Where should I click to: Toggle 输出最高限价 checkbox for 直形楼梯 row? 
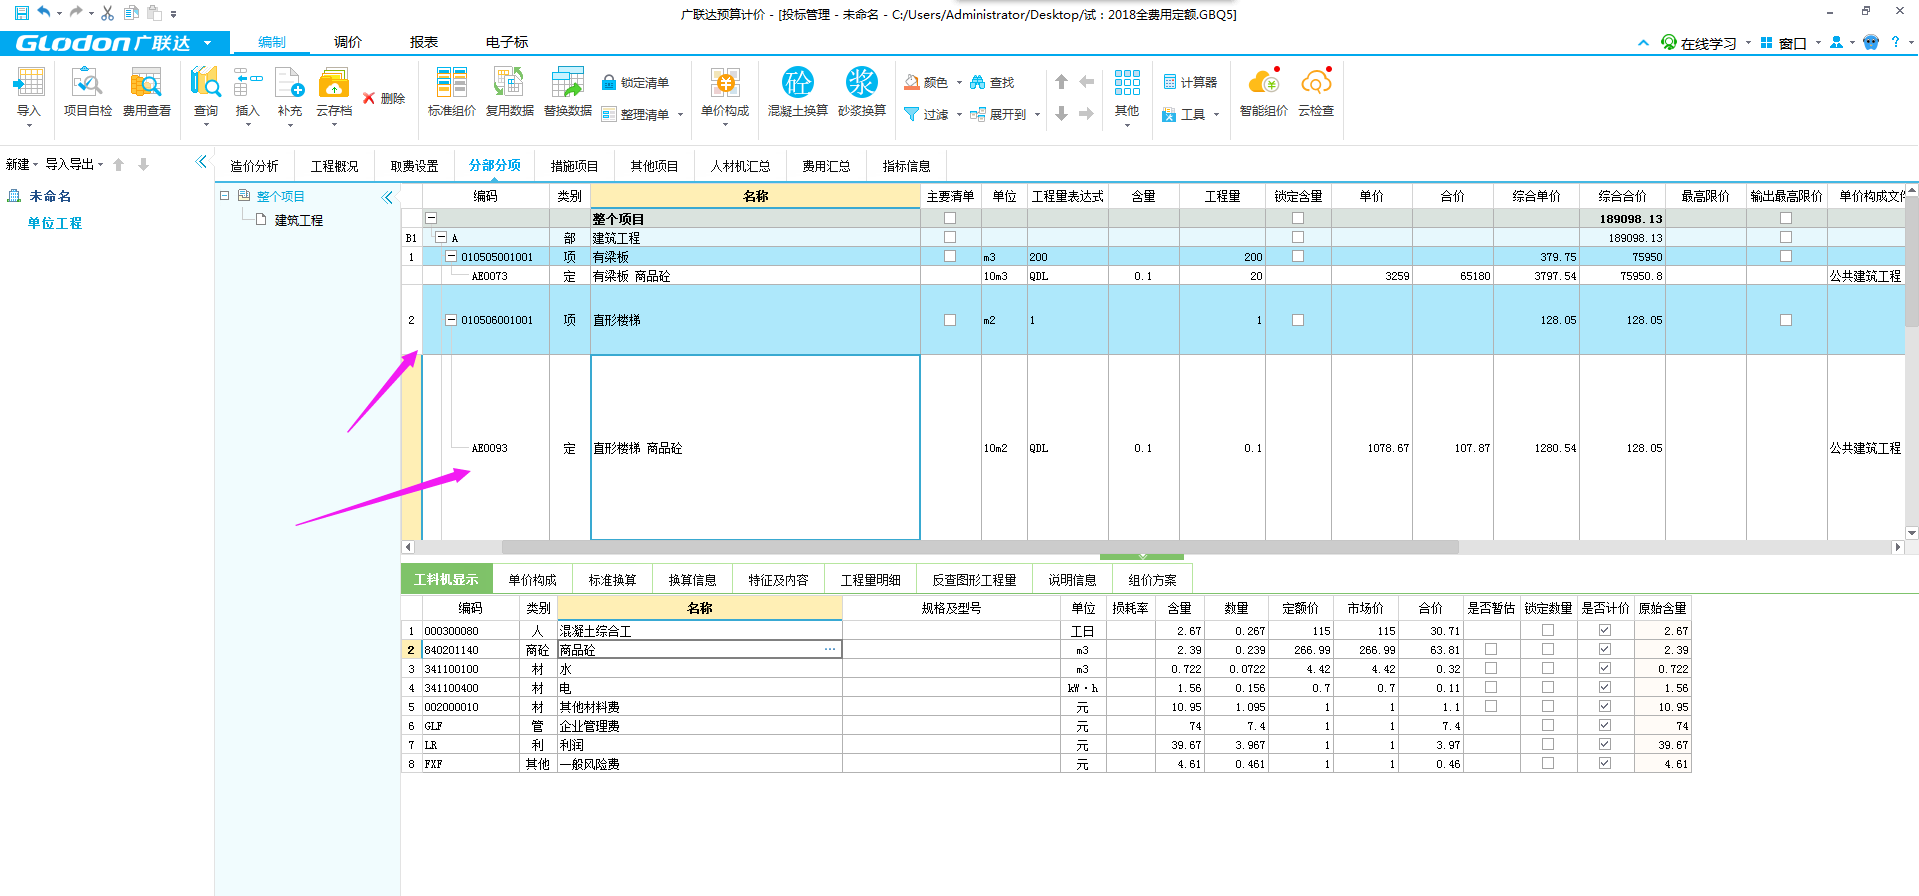pos(1786,320)
